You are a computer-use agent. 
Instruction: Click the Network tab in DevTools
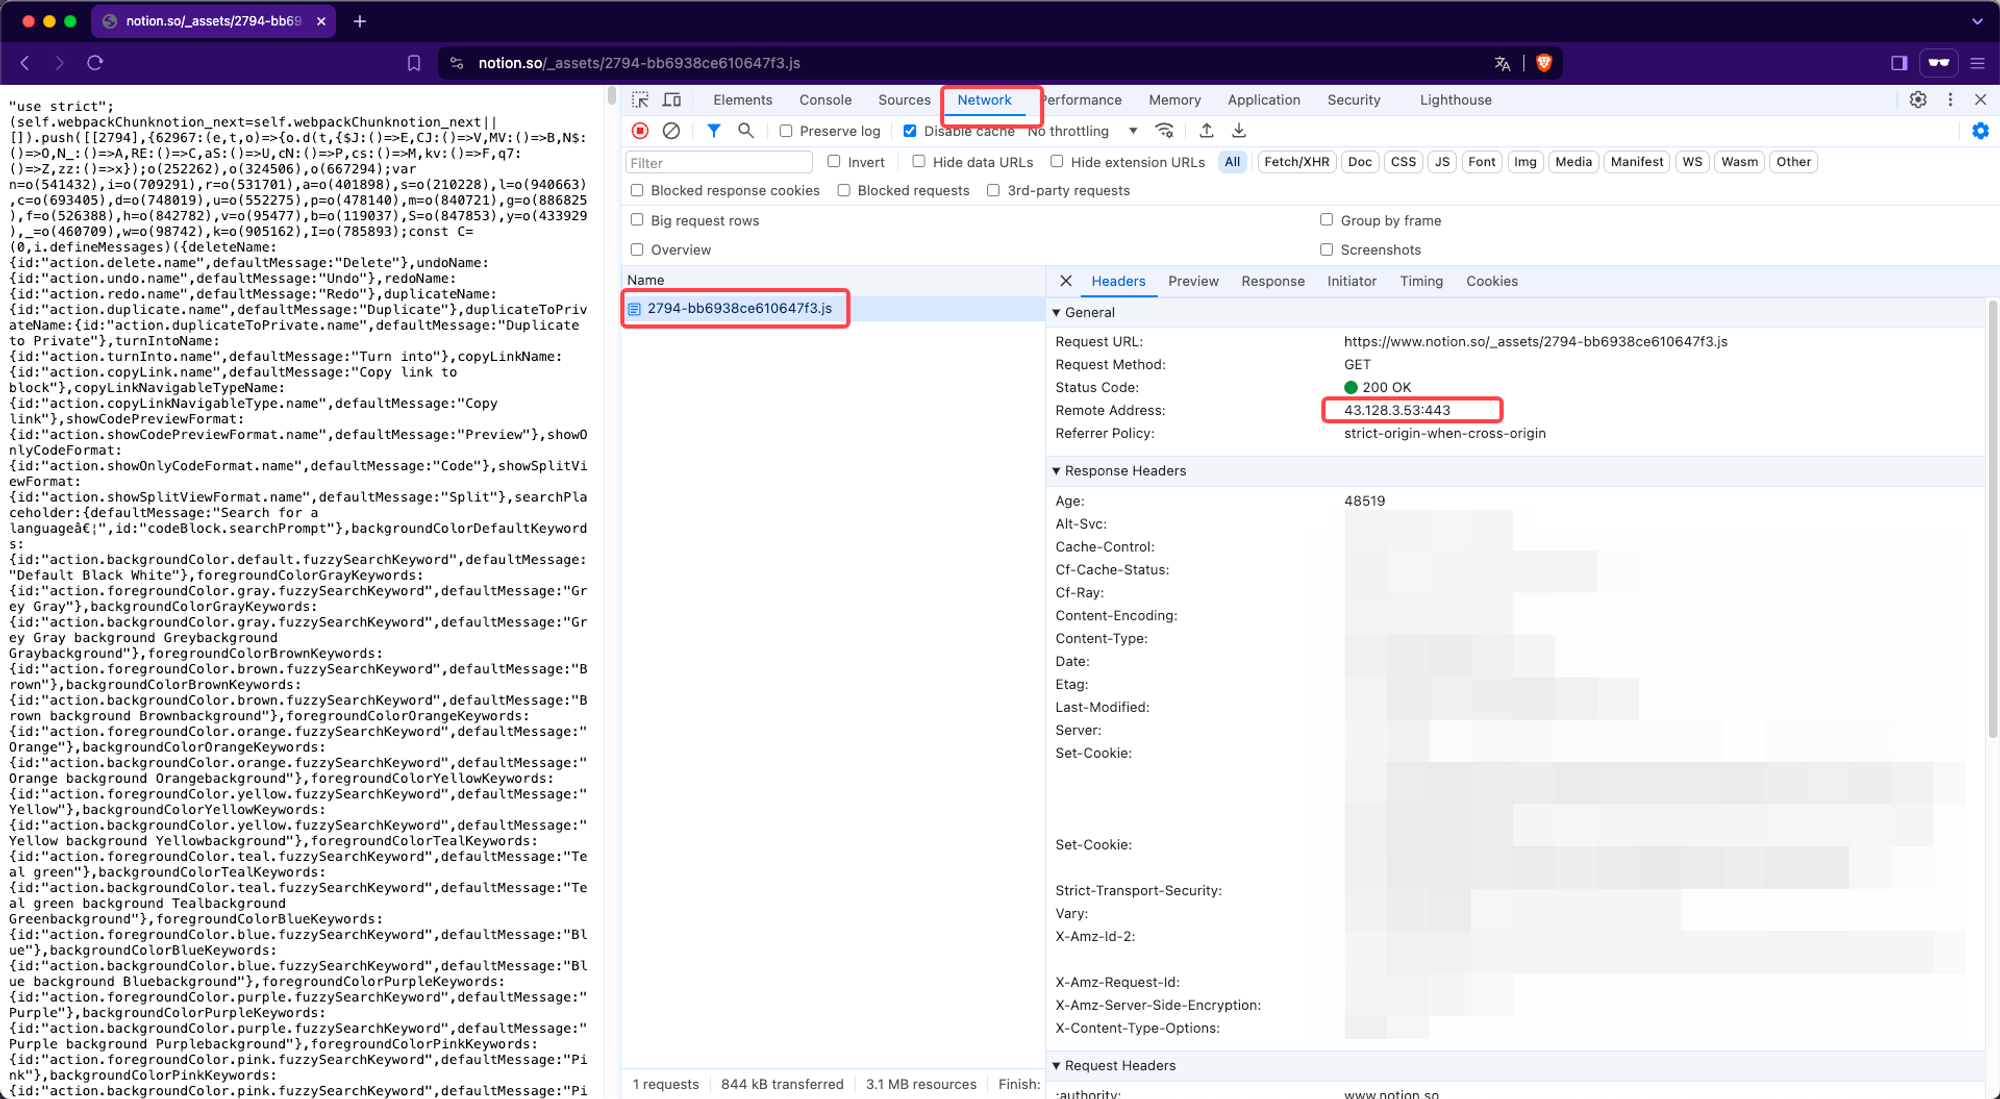pos(985,100)
